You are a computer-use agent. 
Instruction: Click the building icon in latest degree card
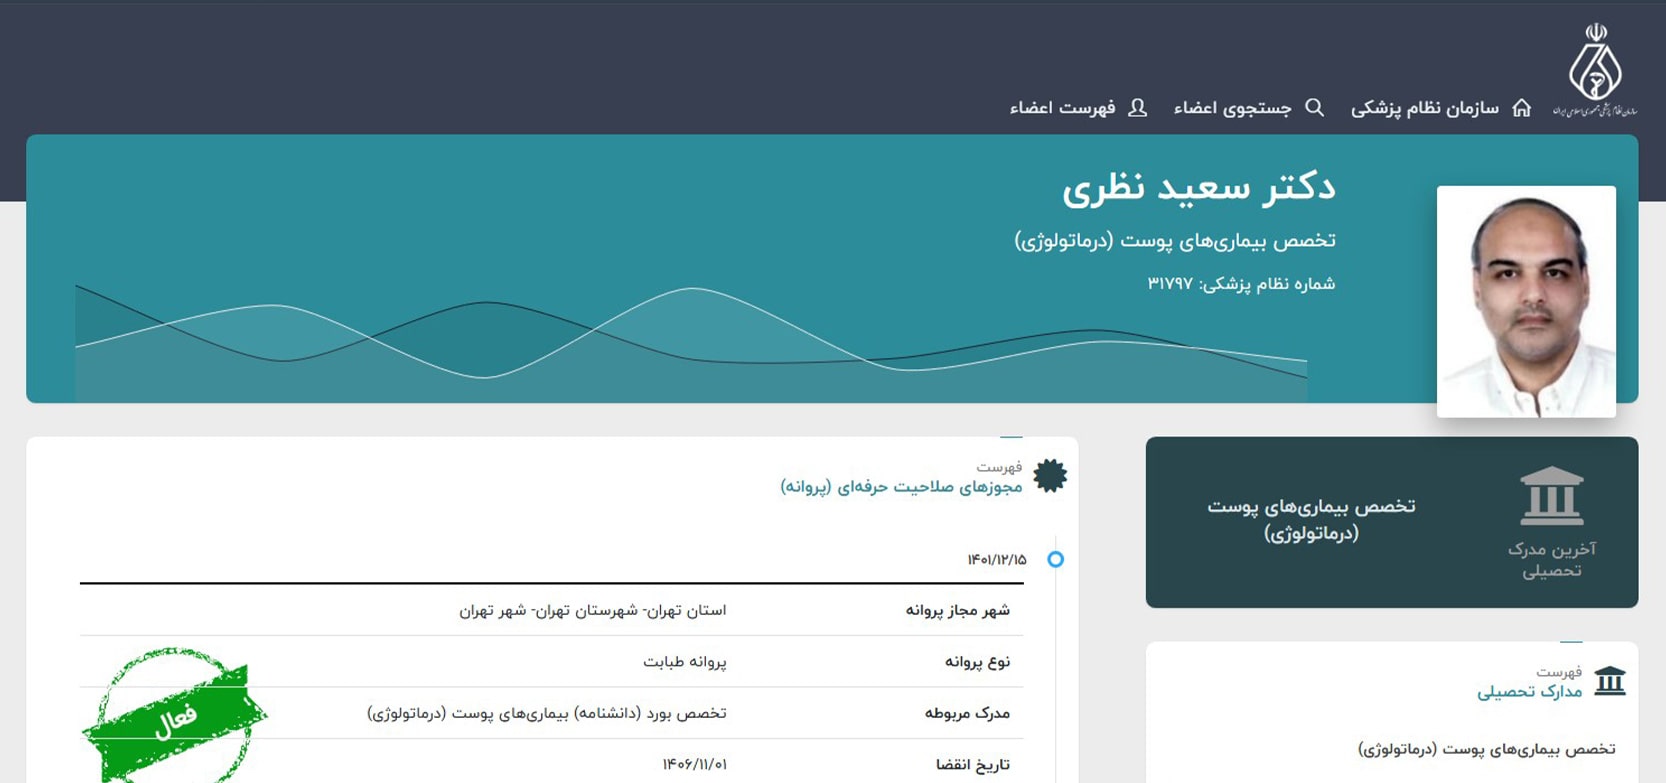(1551, 496)
